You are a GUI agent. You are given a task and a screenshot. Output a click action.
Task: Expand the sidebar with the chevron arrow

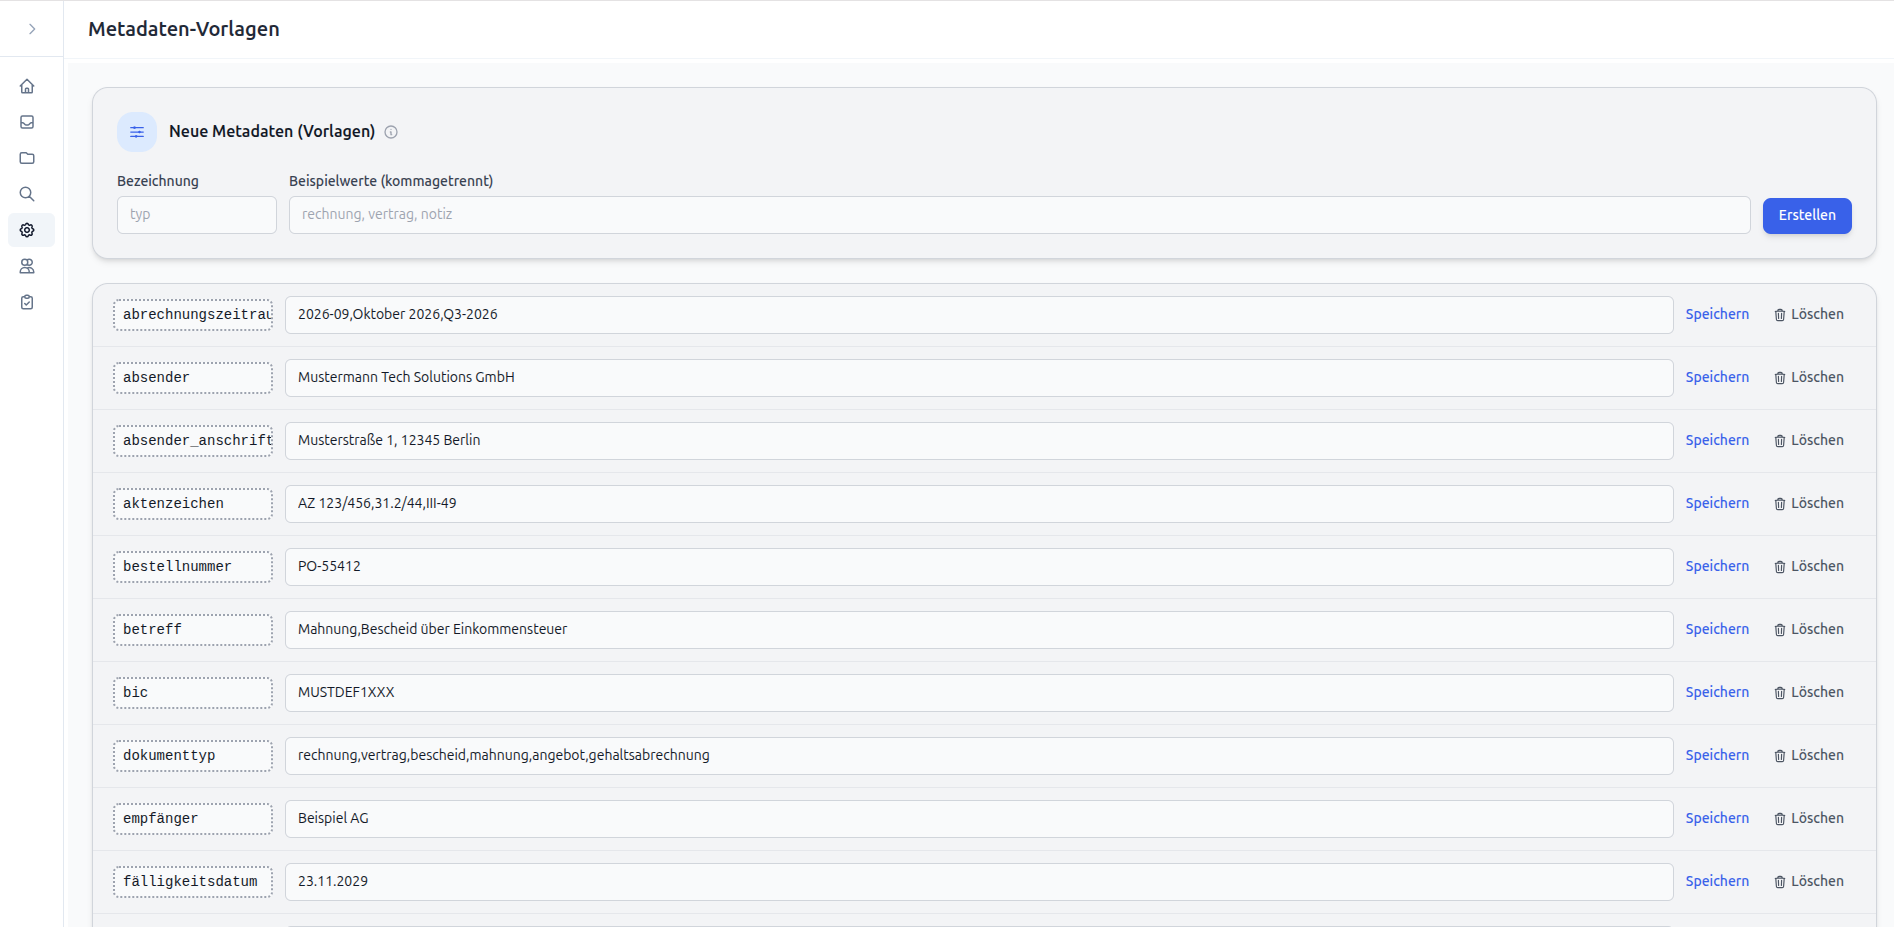pos(32,29)
